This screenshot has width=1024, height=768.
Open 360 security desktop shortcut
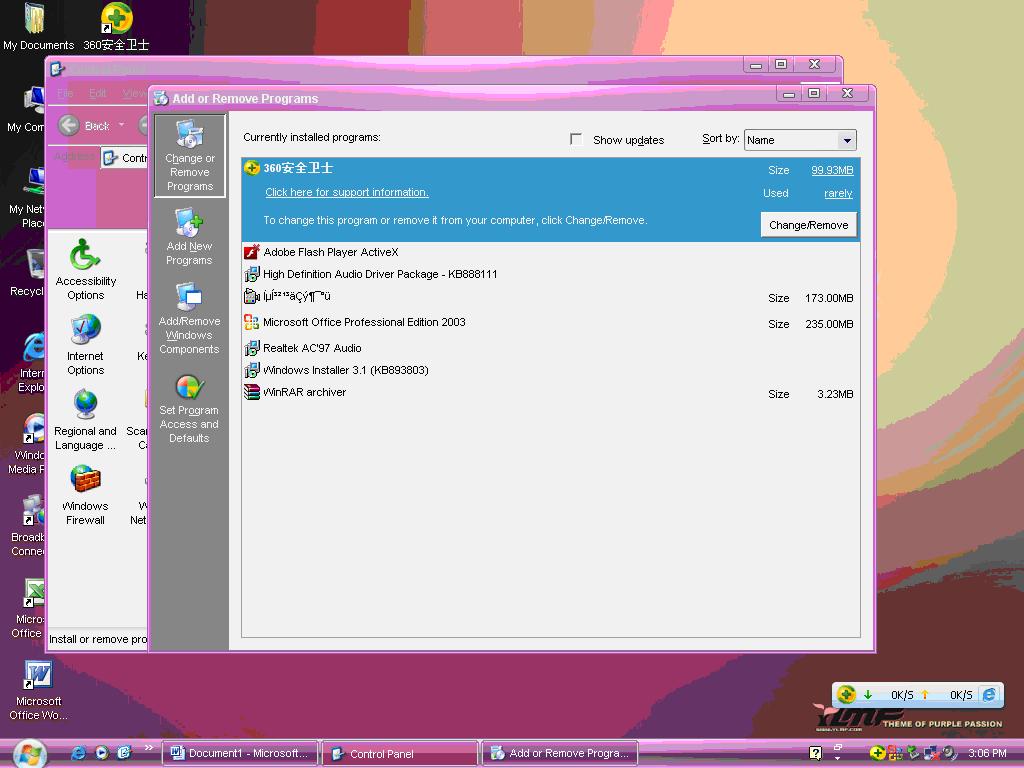(116, 27)
